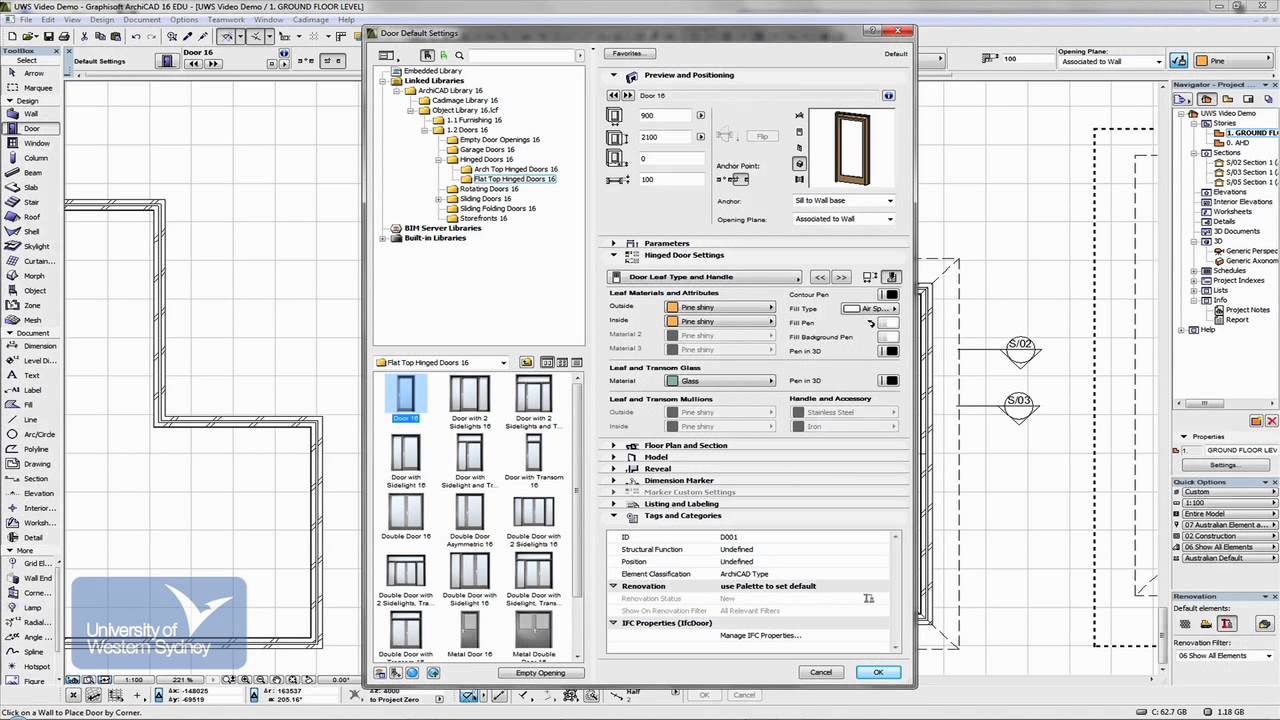Toggle the Fill Pen button
The width and height of the screenshot is (1280, 720).
(888, 323)
